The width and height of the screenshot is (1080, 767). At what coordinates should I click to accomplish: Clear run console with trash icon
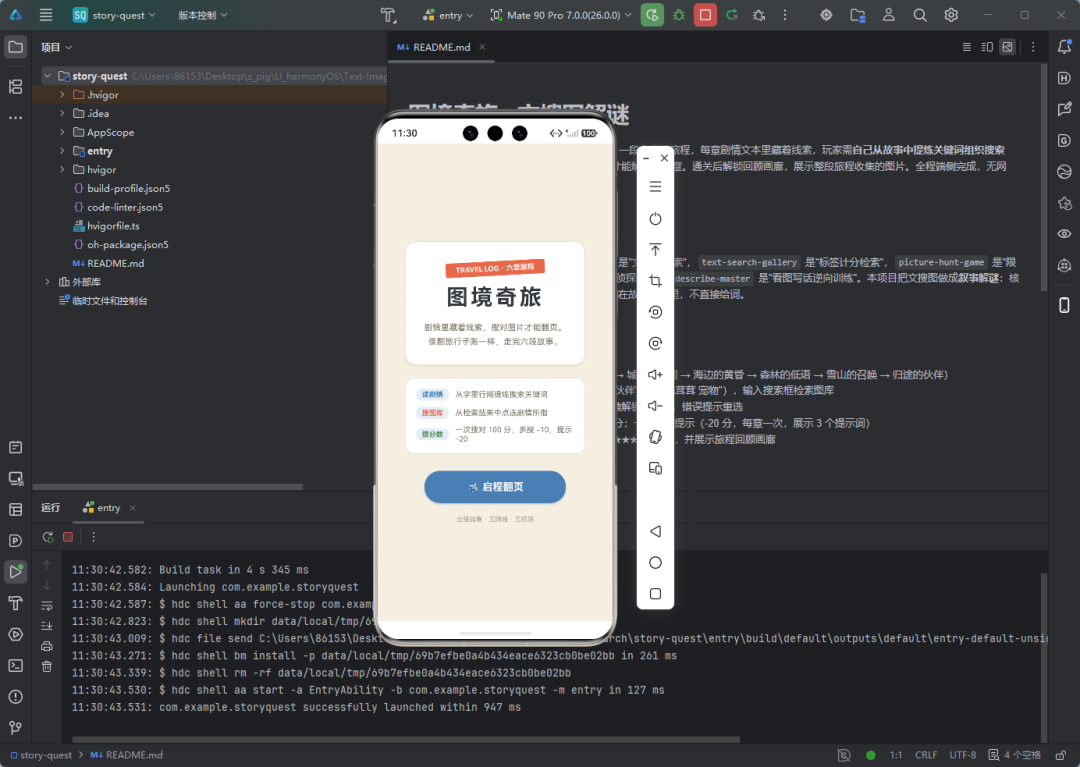pyautogui.click(x=47, y=666)
